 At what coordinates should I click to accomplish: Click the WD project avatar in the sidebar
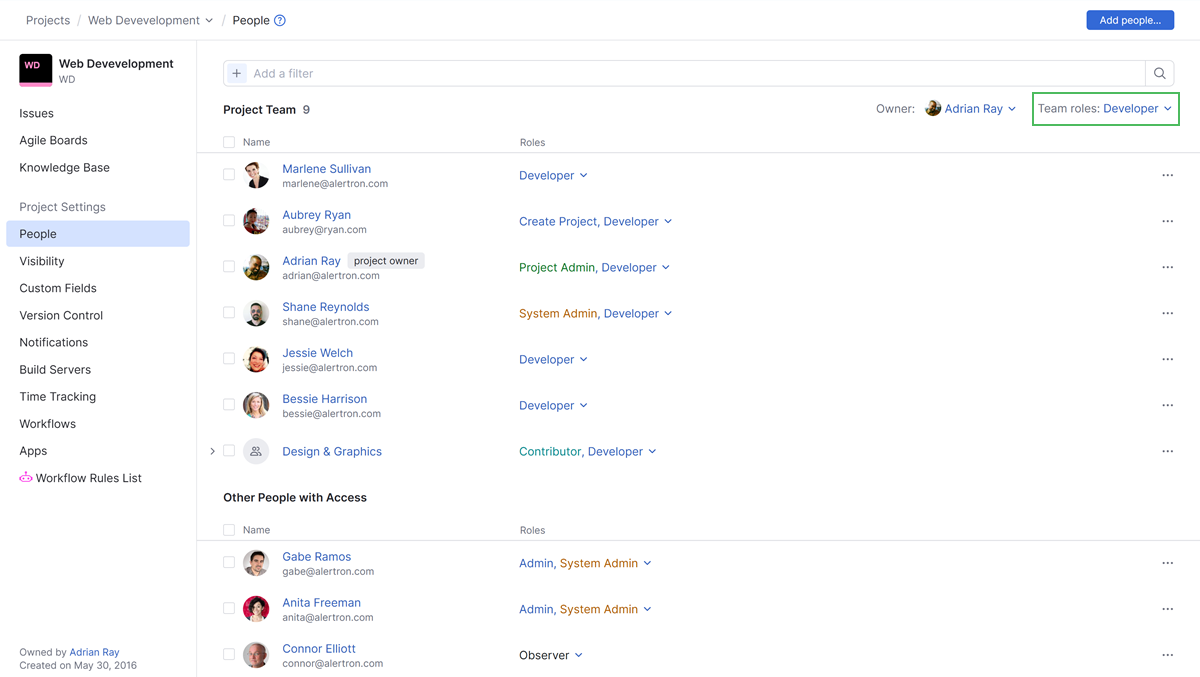click(34, 70)
